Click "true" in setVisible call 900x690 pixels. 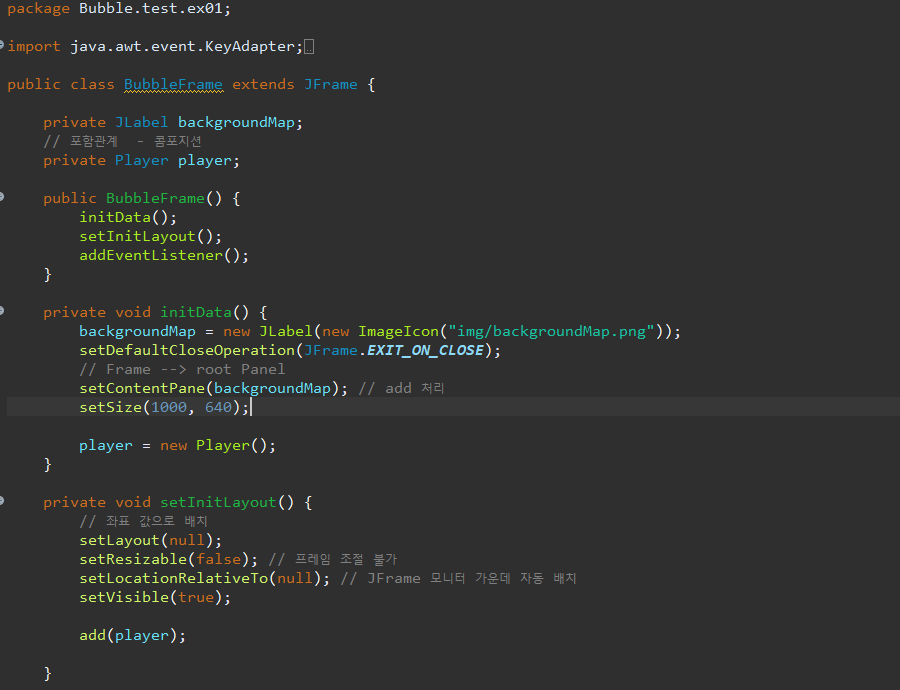196,598
